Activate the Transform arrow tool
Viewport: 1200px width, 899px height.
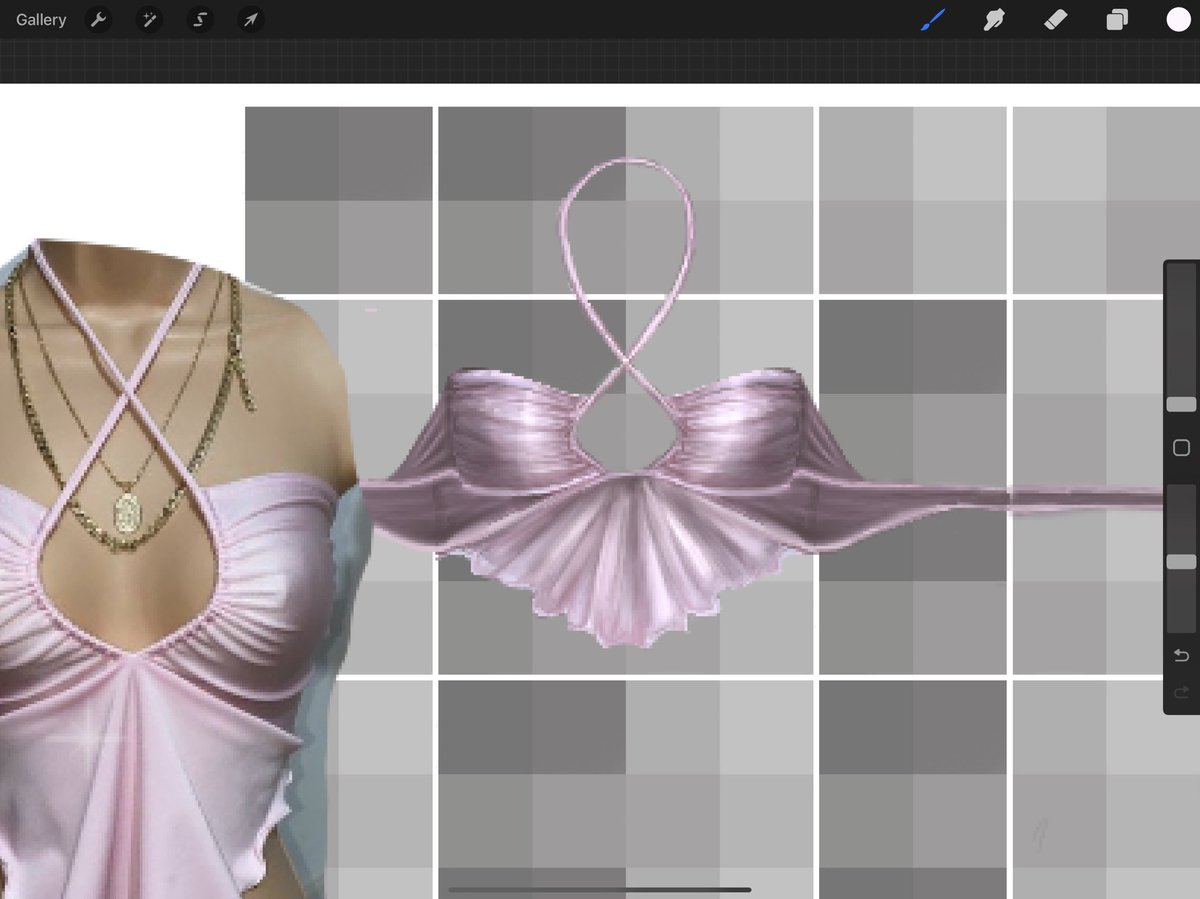(251, 20)
